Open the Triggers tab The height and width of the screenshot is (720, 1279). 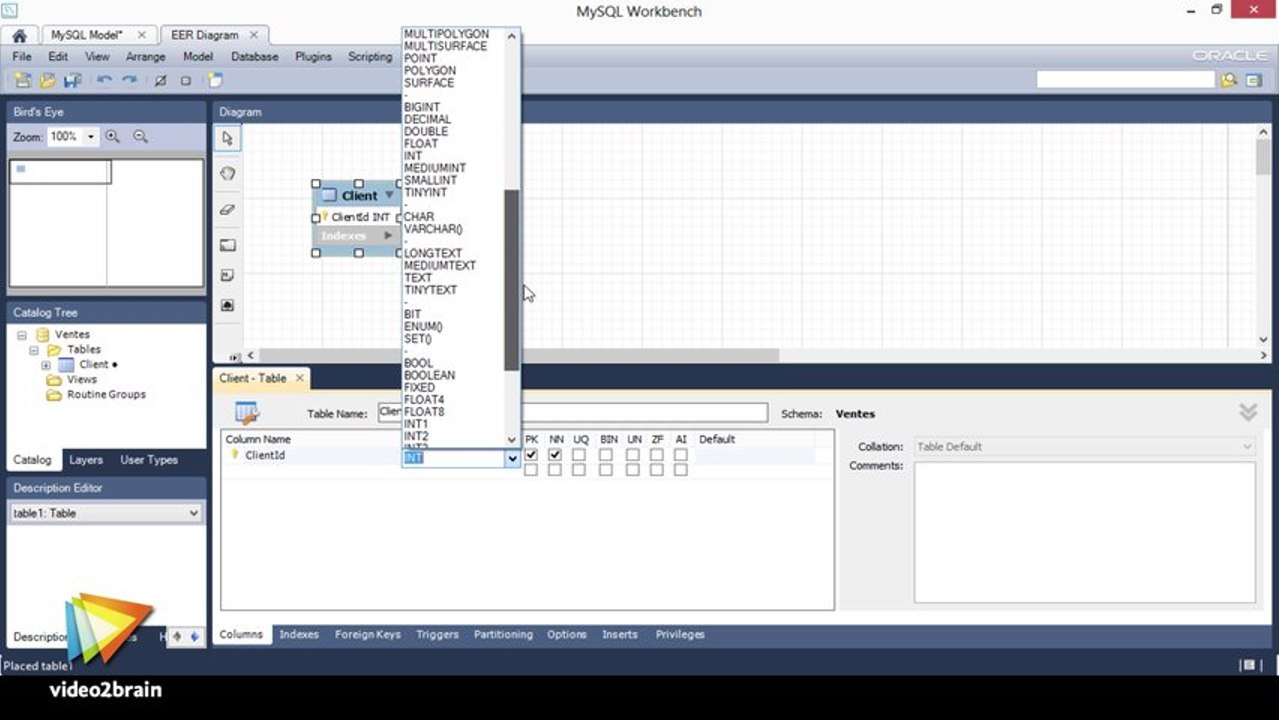pyautogui.click(x=437, y=634)
